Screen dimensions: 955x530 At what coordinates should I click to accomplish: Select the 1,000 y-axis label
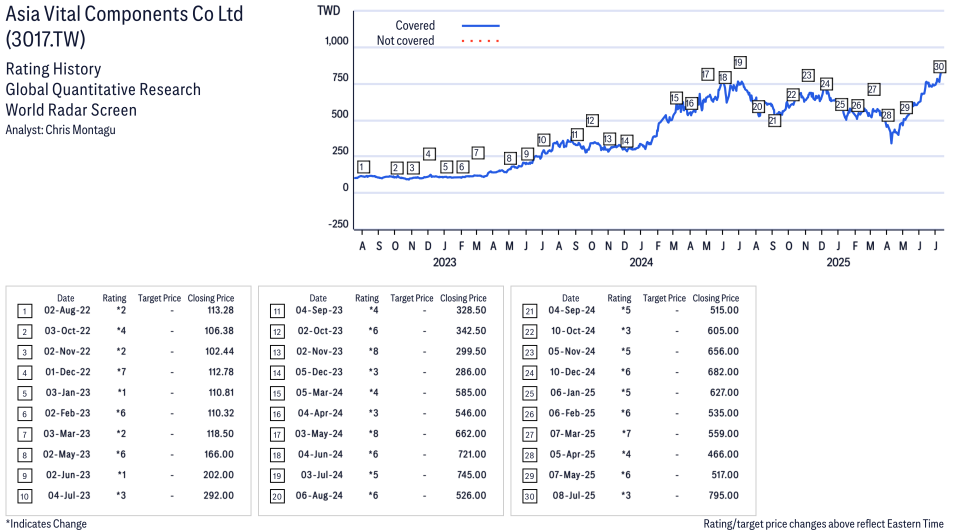click(336, 41)
